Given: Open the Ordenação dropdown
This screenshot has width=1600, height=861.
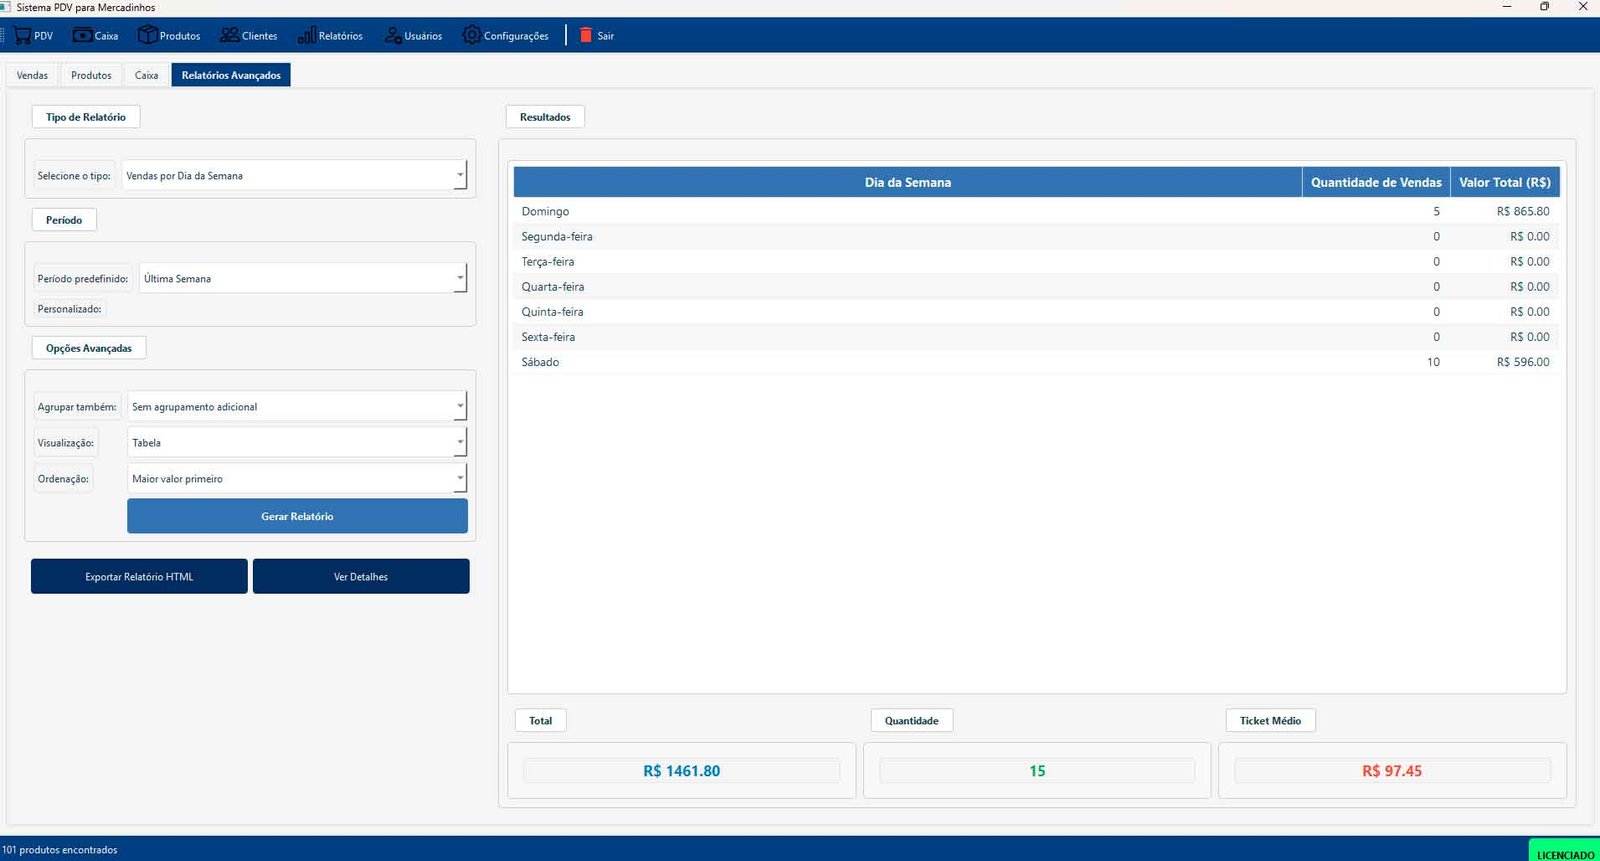Looking at the screenshot, I should click(297, 478).
